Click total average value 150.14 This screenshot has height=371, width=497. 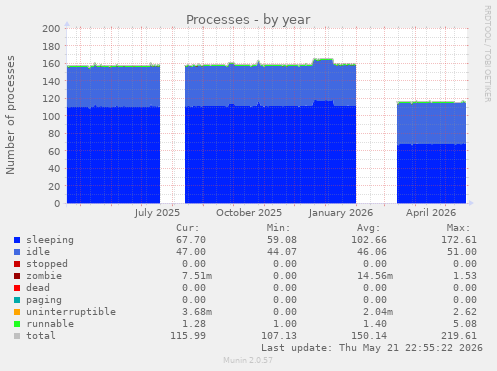click(369, 336)
